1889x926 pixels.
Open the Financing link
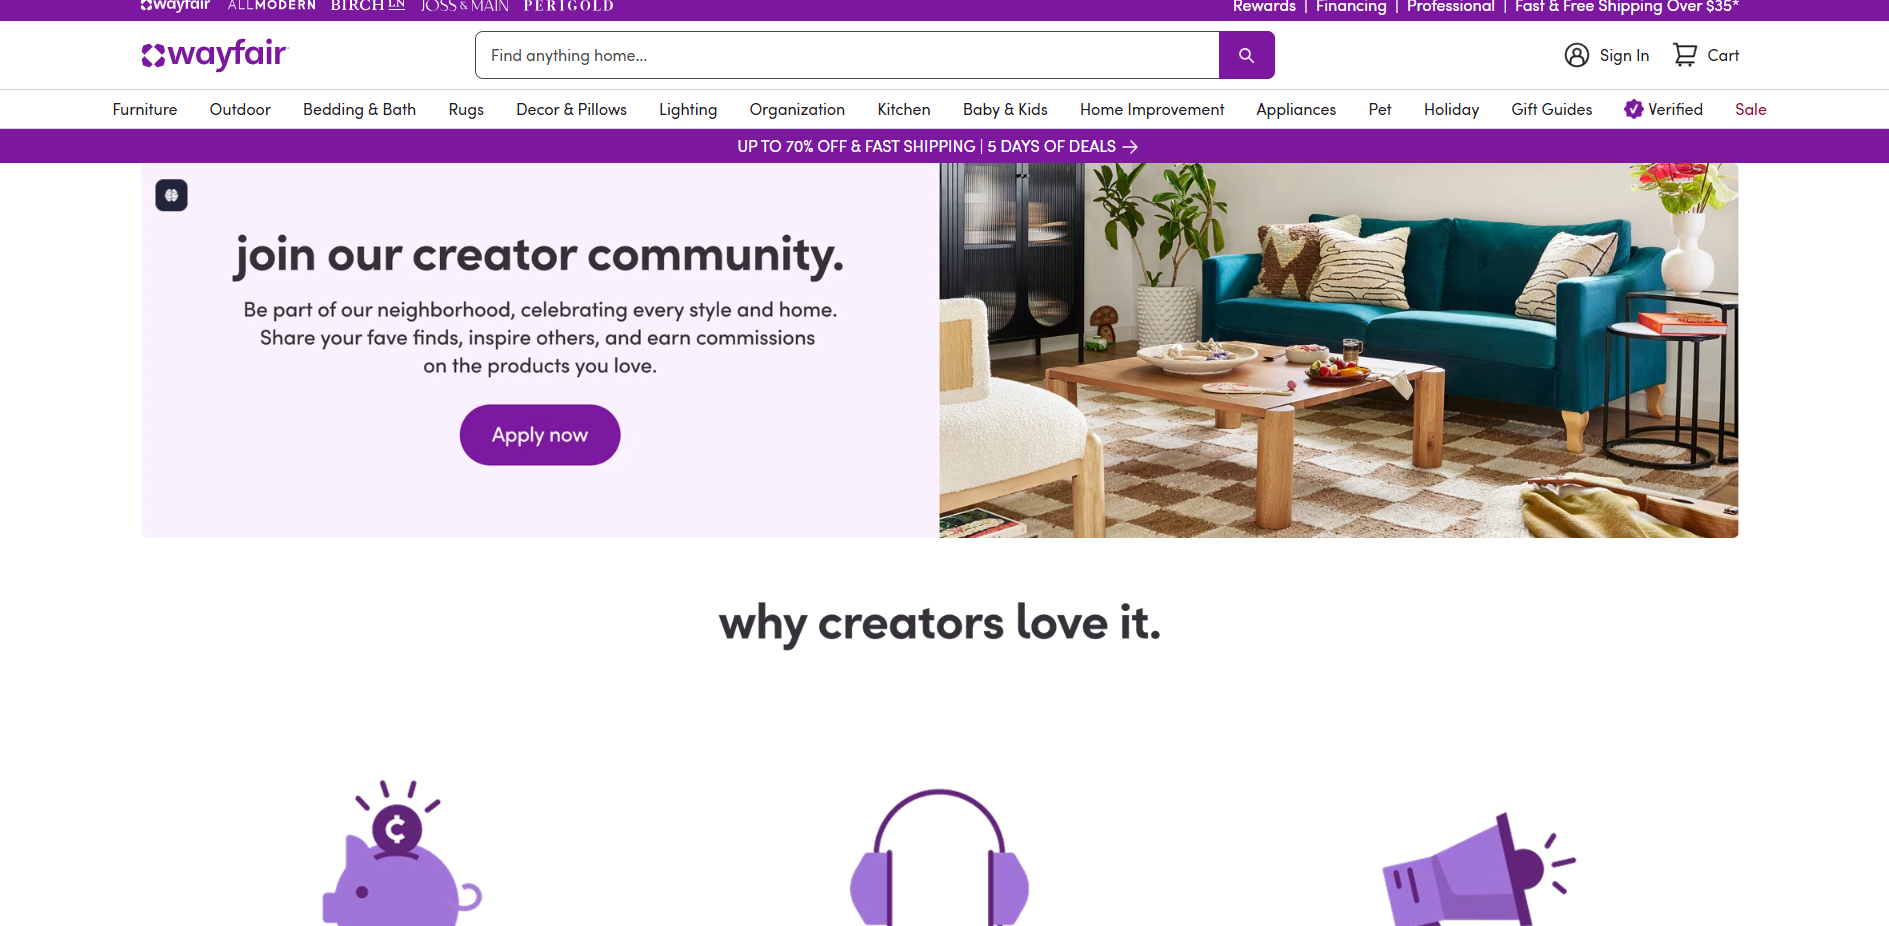click(x=1351, y=6)
